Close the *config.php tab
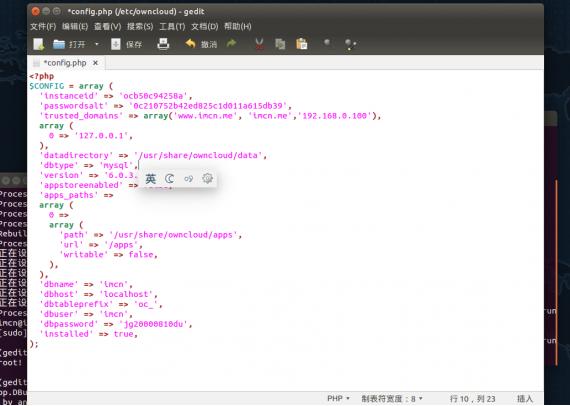 point(95,63)
